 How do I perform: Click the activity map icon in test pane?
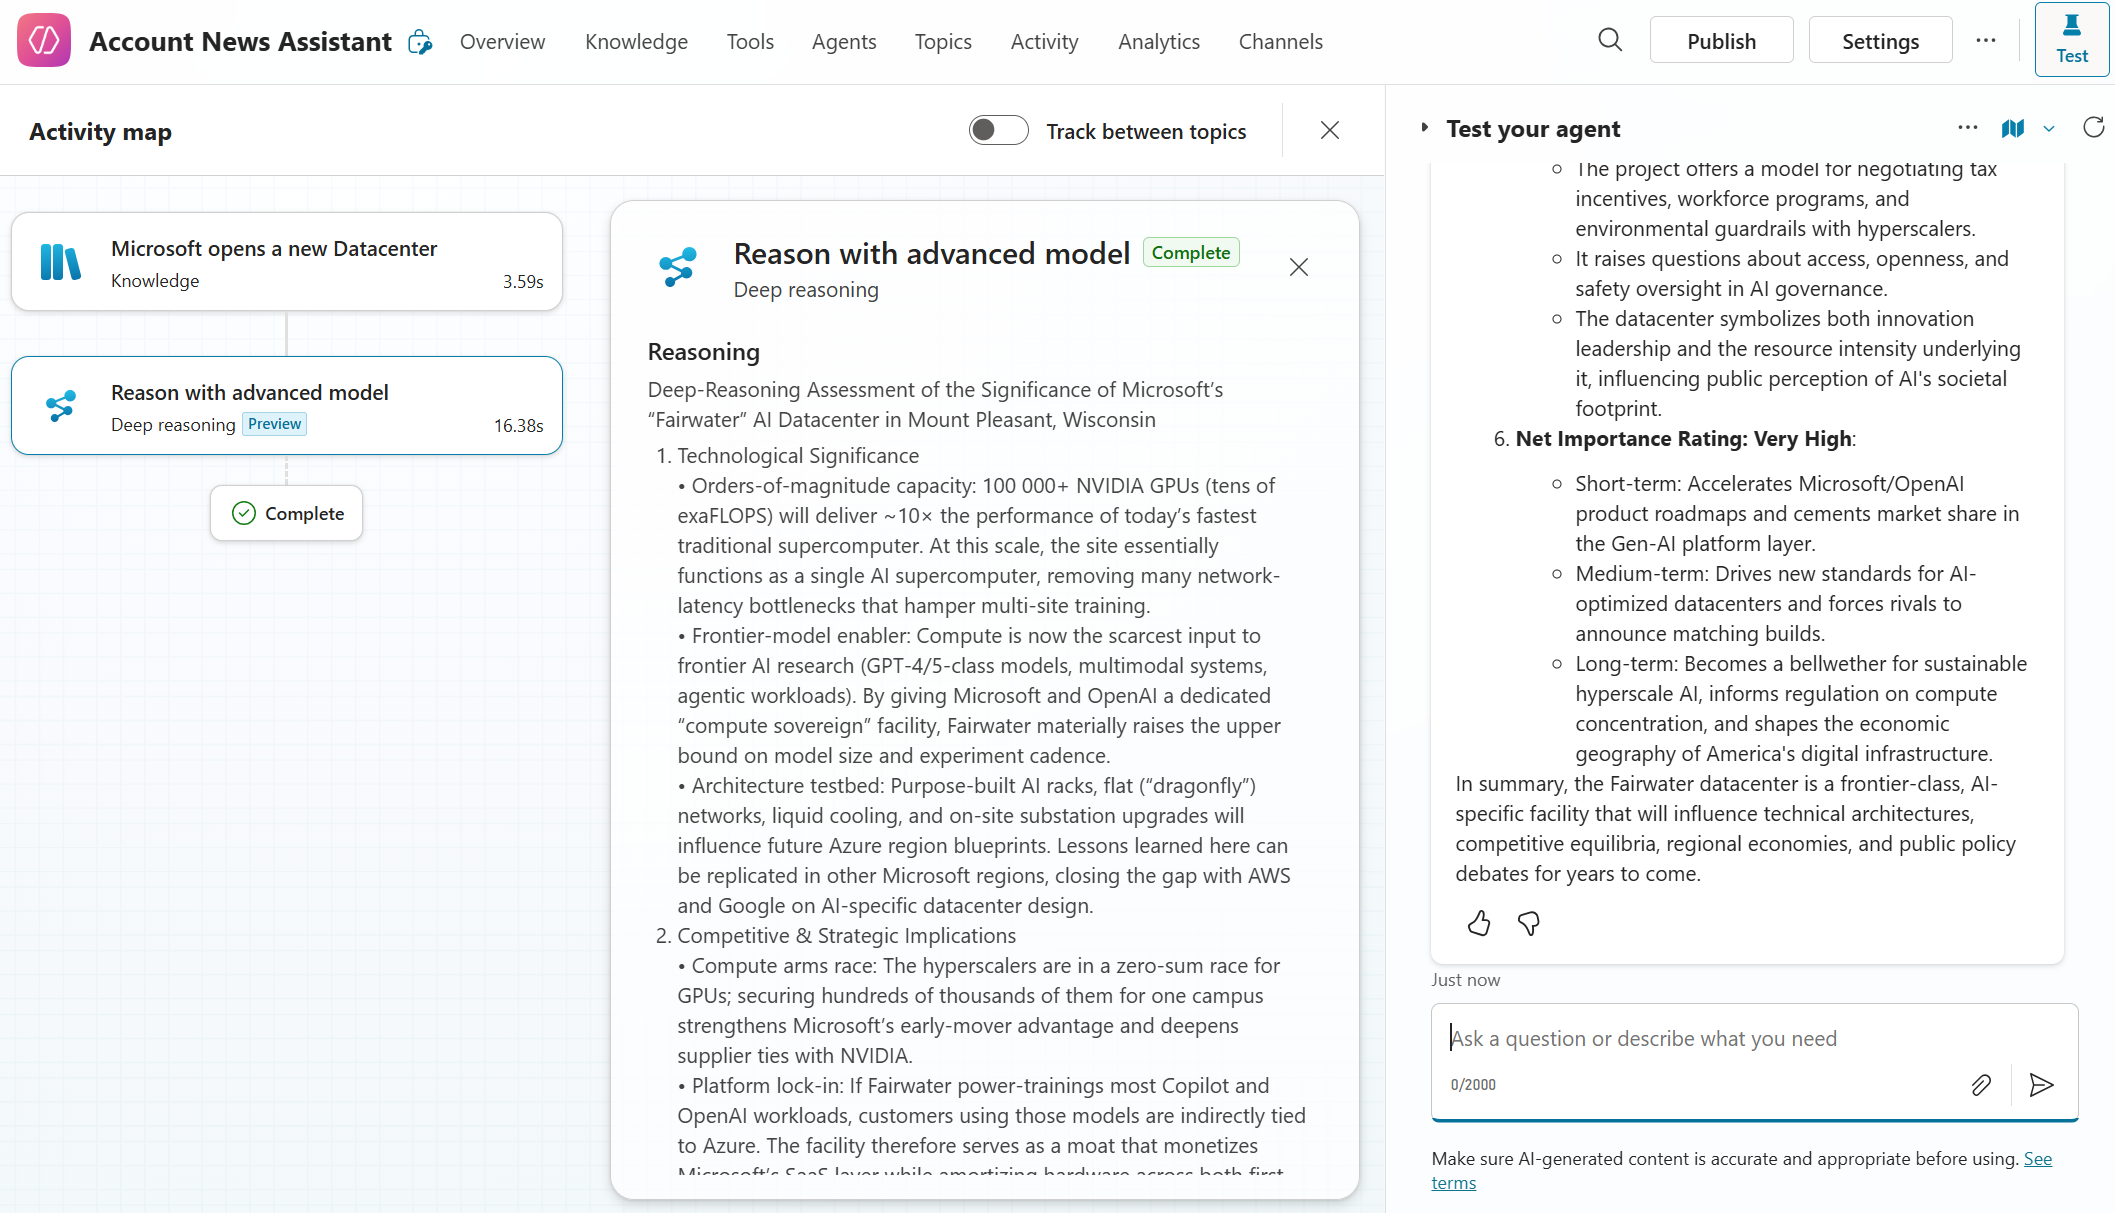2013,128
